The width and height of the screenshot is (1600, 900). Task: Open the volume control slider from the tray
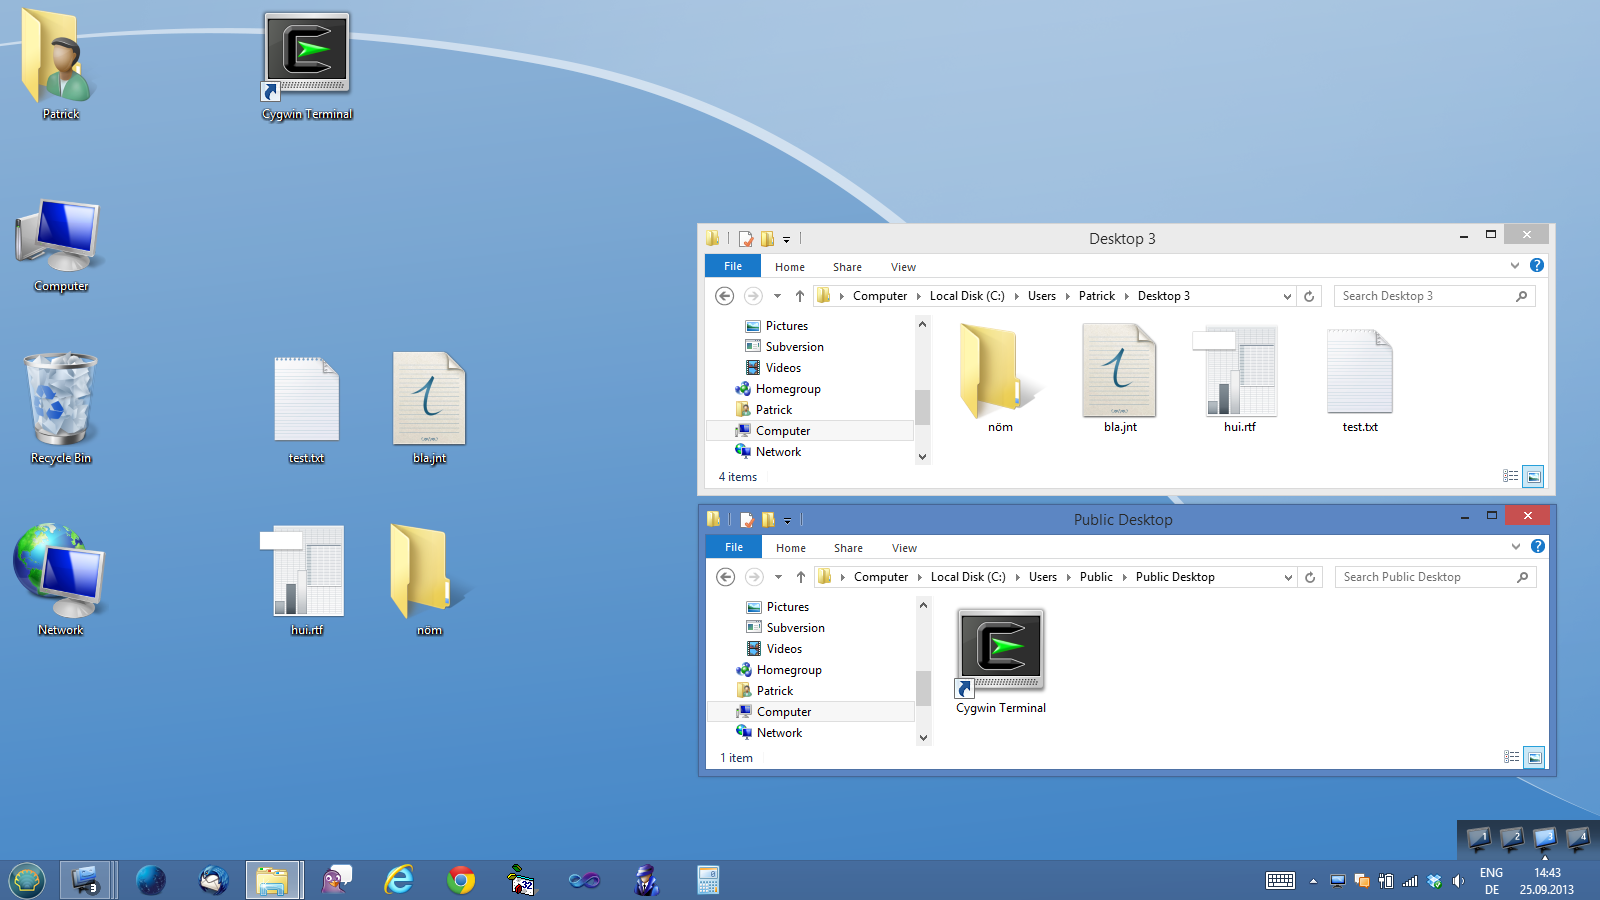pos(1459,880)
